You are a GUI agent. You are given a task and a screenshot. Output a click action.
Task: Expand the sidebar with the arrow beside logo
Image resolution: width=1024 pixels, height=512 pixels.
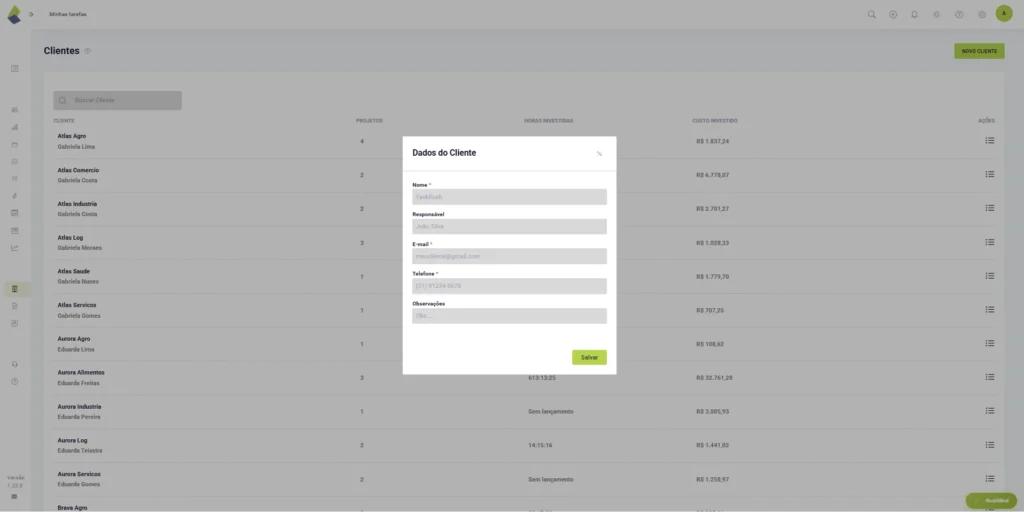(x=31, y=14)
